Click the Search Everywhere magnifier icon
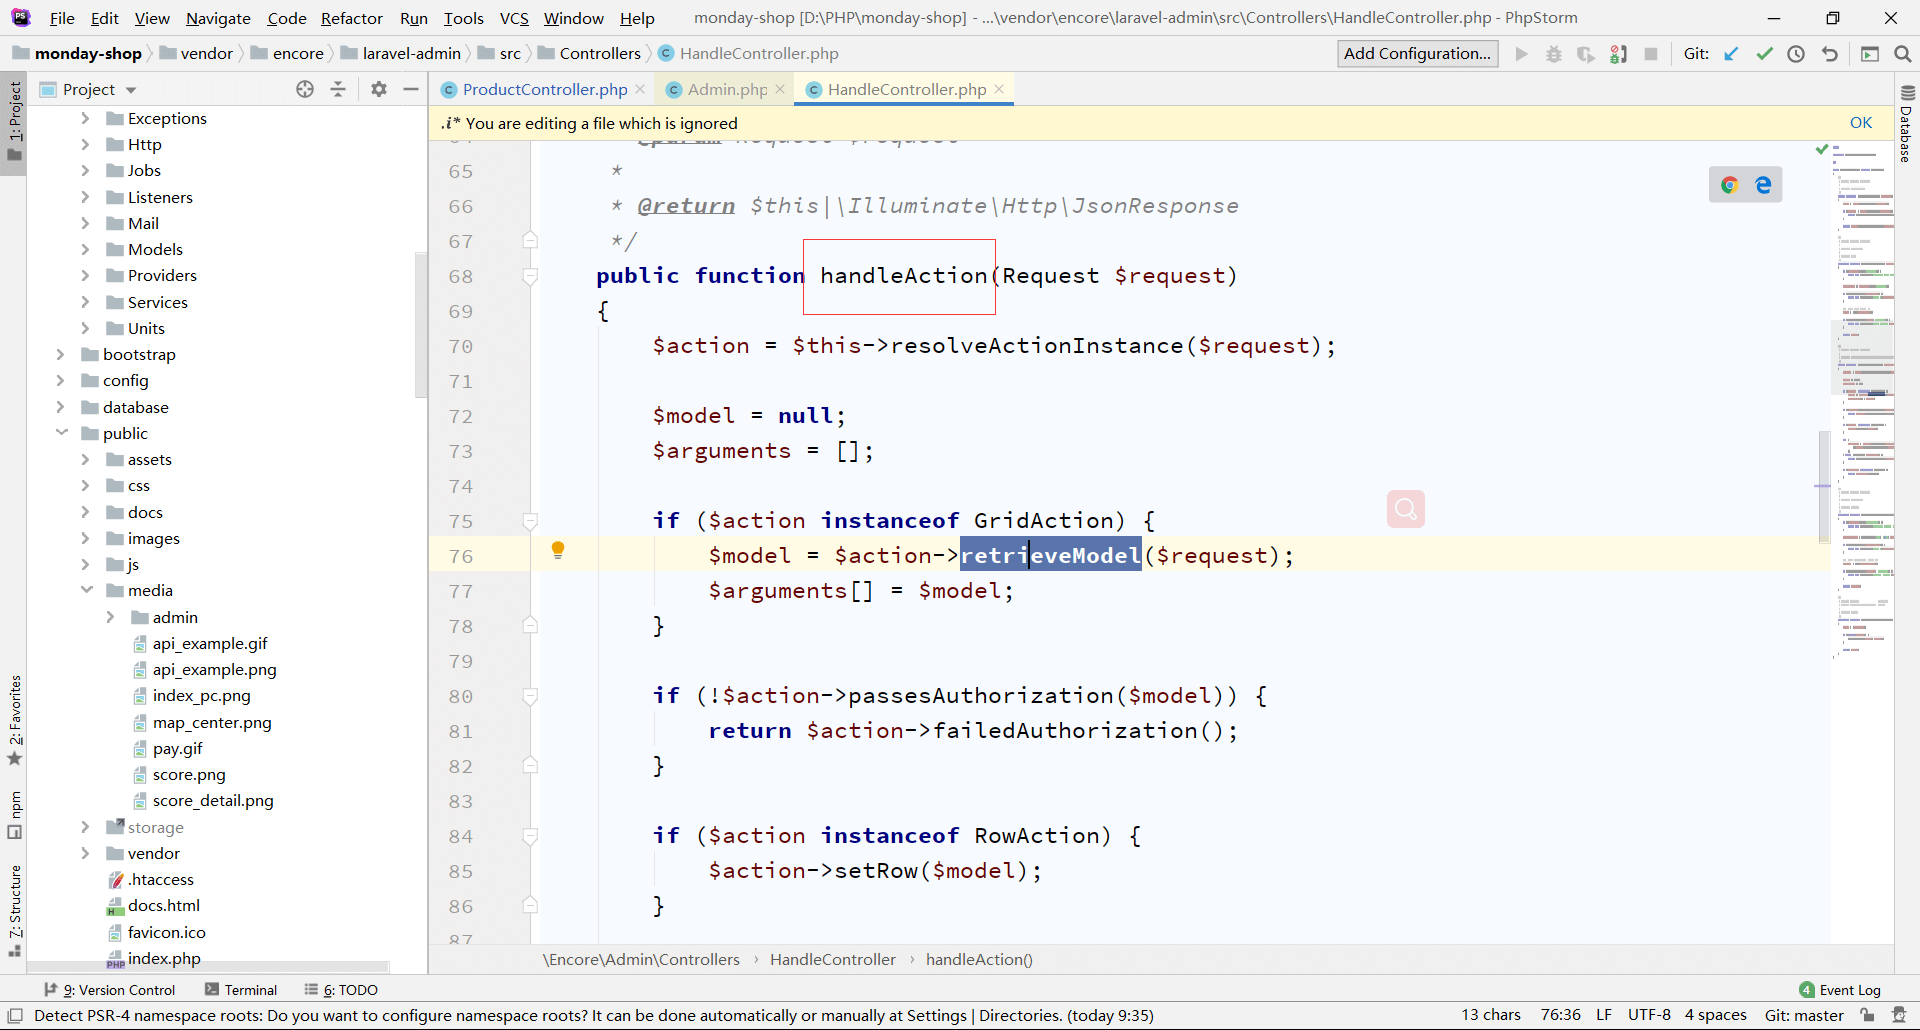This screenshot has height=1030, width=1920. [x=1902, y=54]
